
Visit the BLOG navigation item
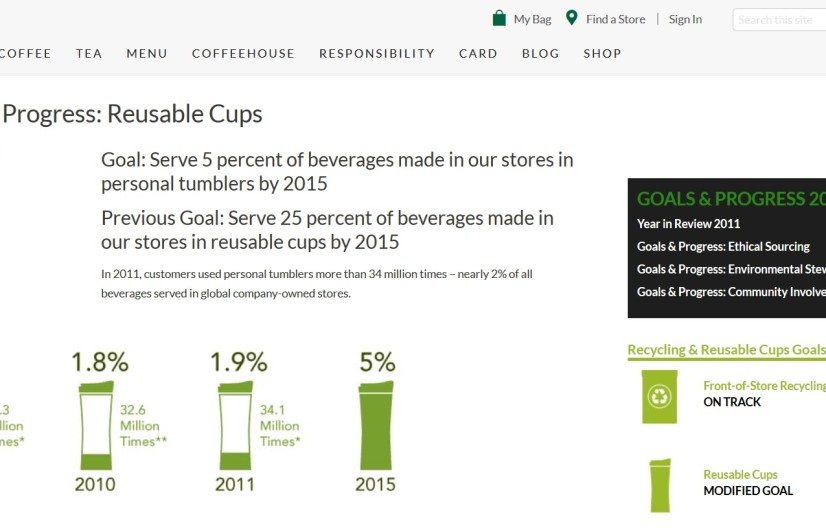point(540,54)
